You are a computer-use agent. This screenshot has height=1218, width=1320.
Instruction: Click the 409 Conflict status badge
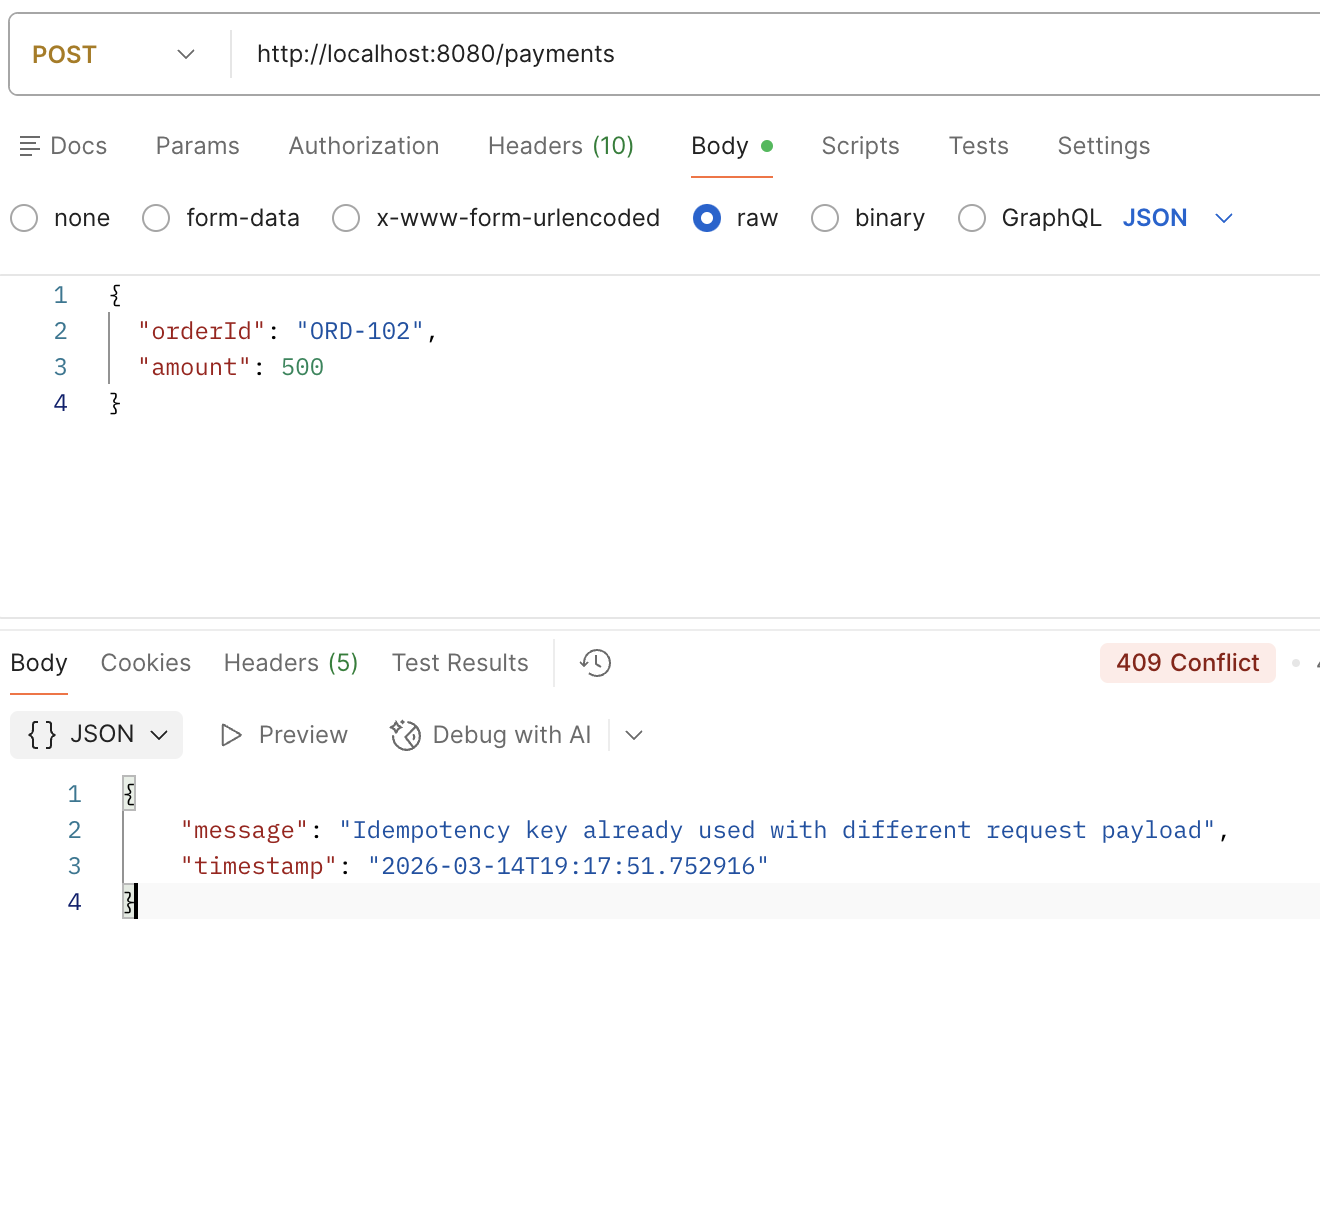point(1187,663)
